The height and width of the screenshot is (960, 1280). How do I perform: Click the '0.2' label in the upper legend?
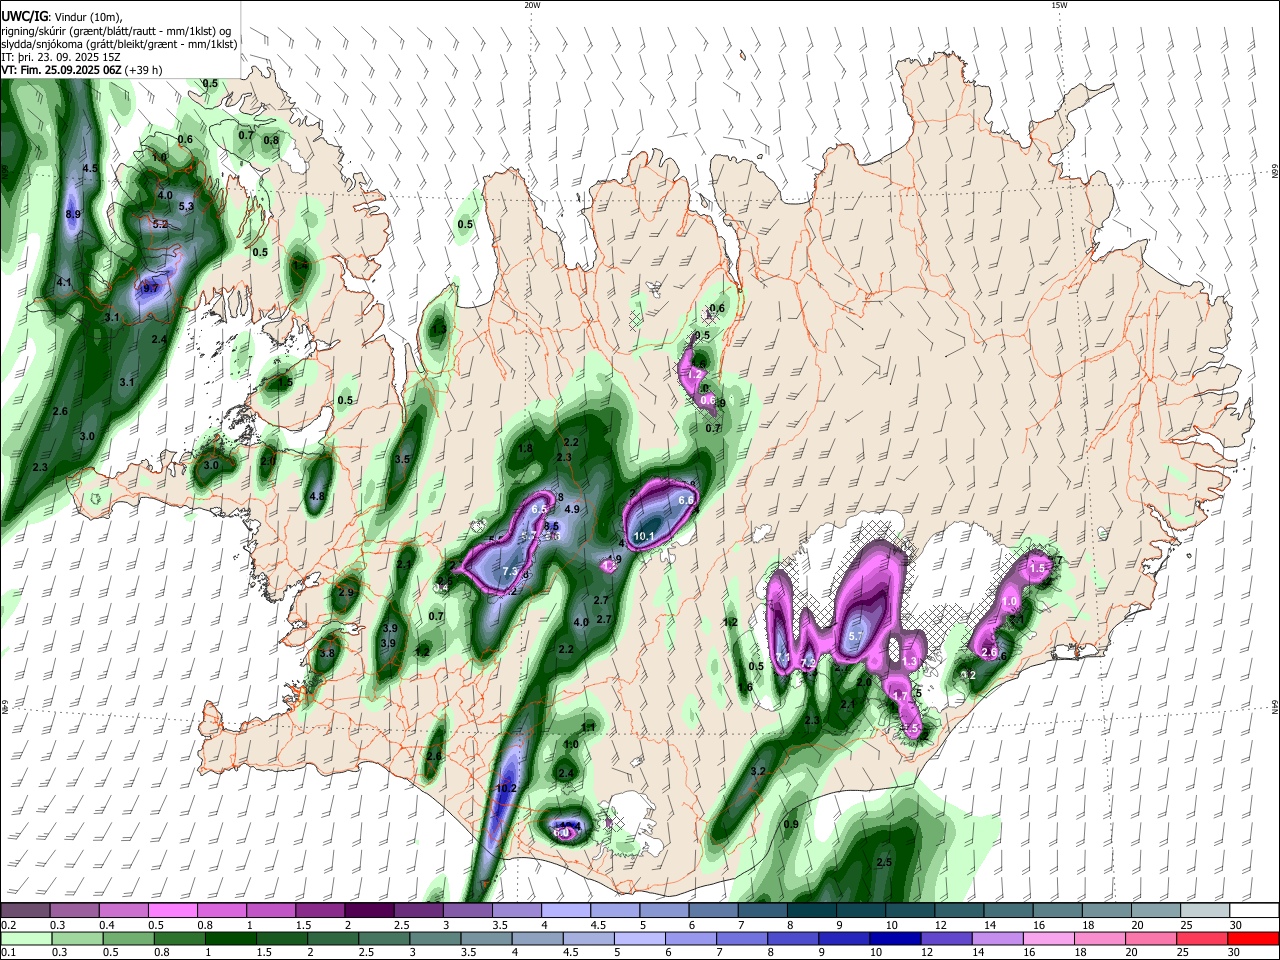point(8,925)
